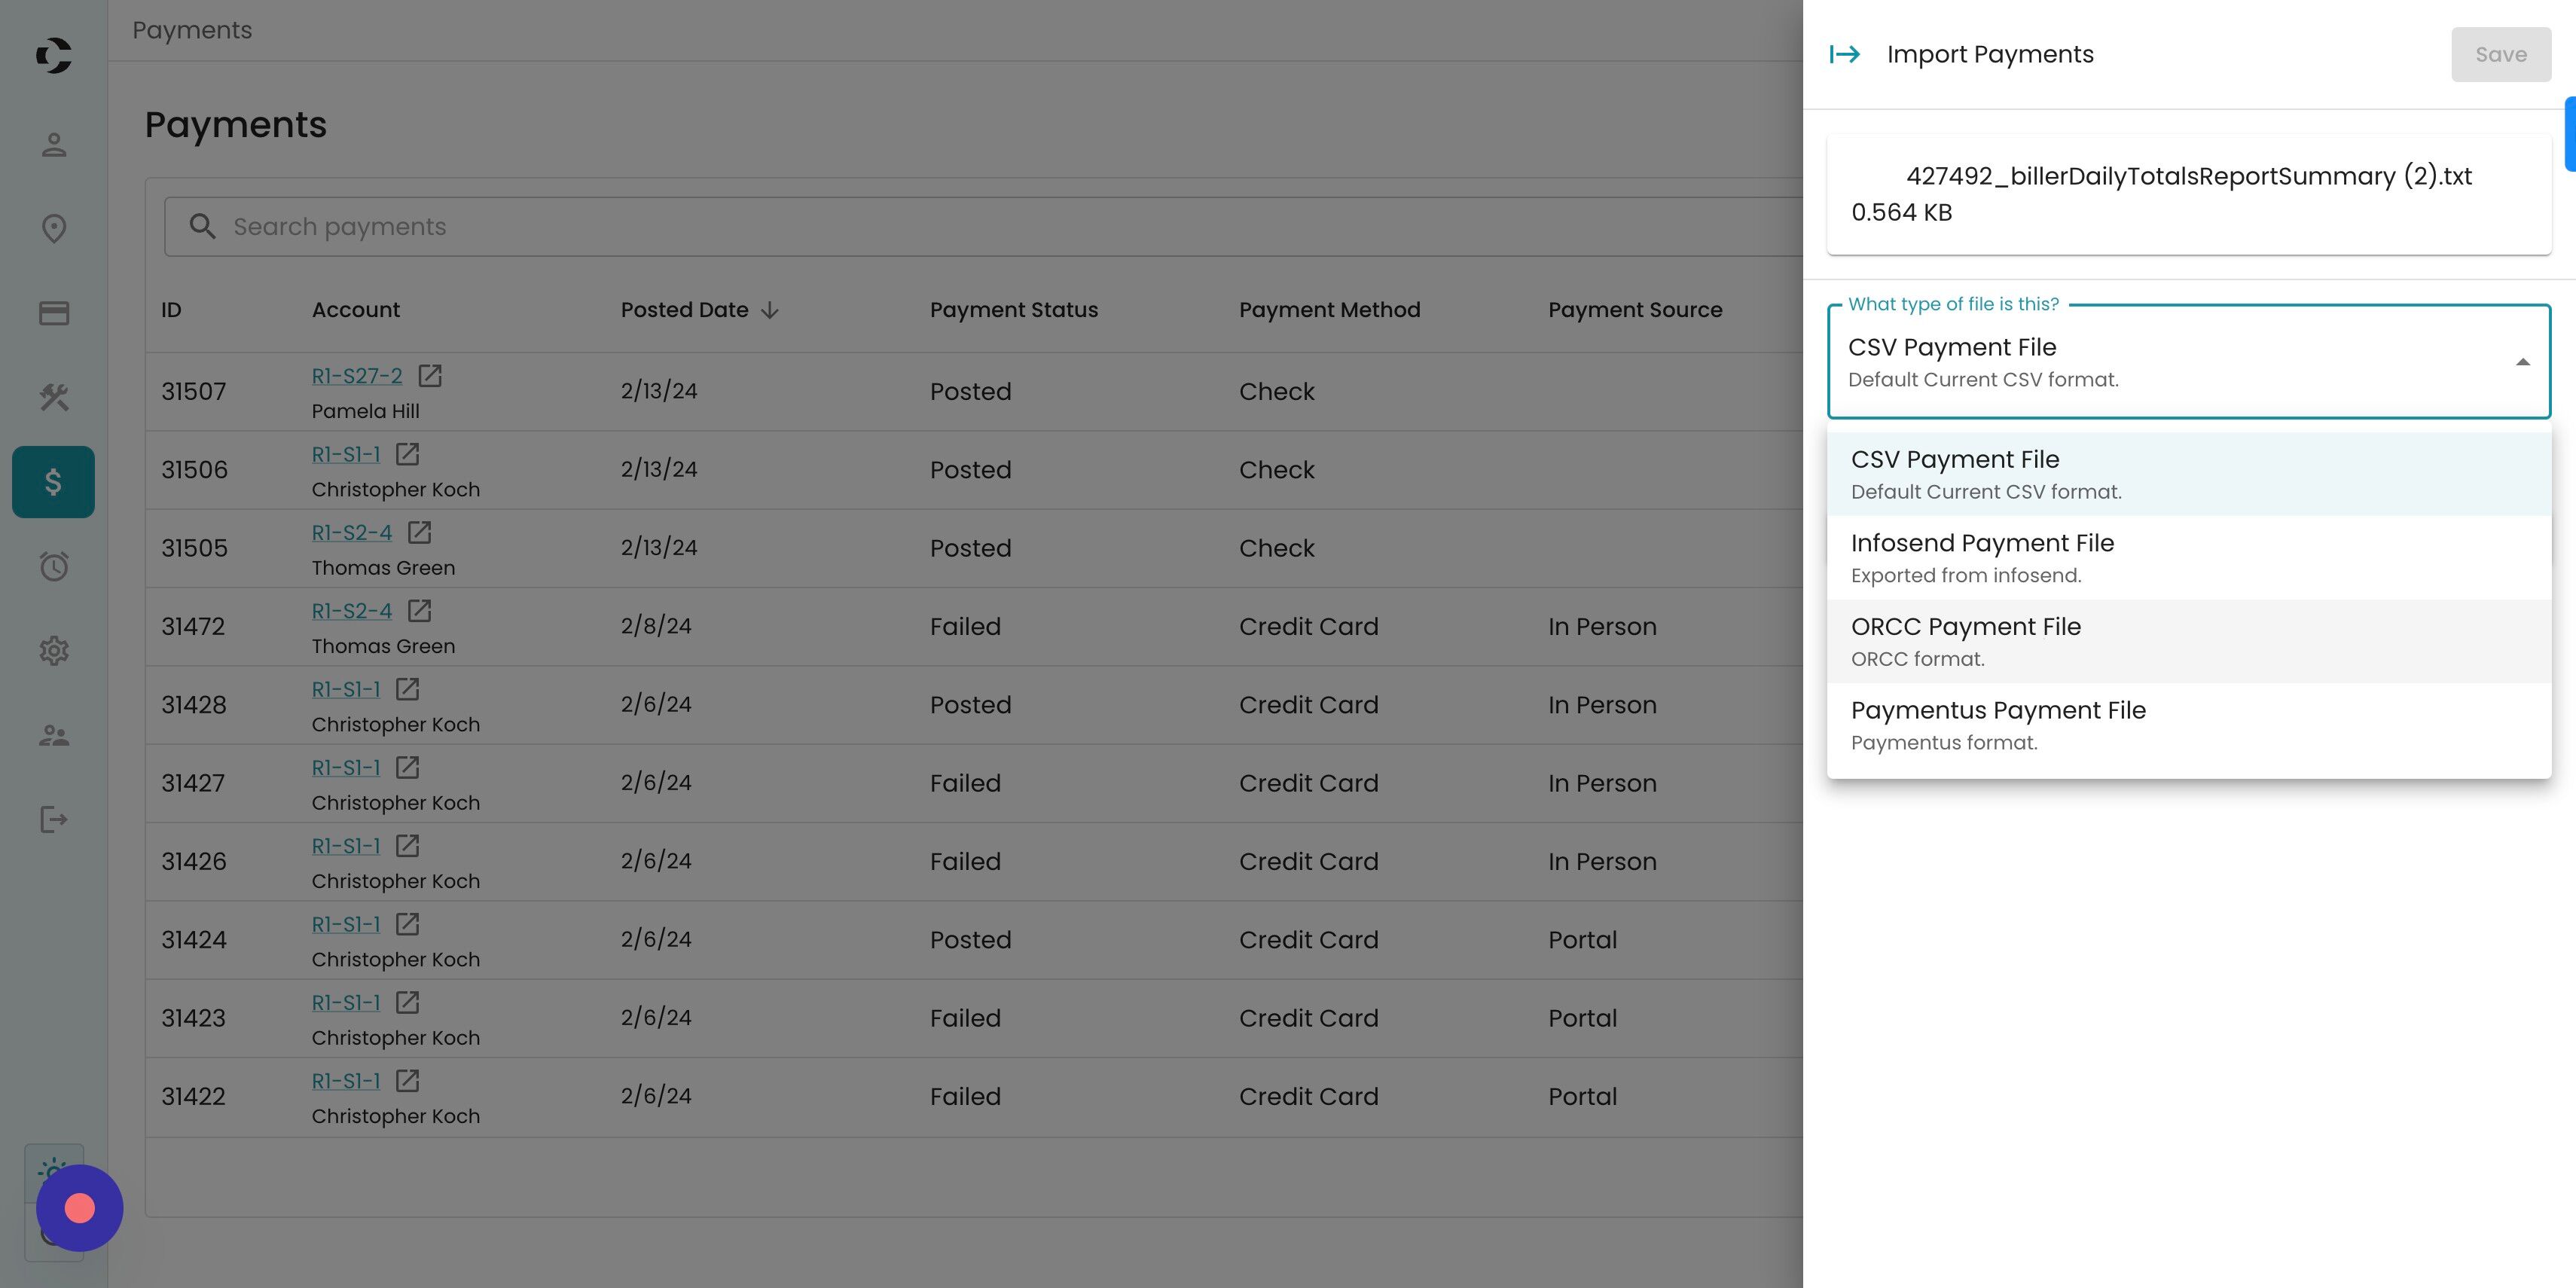Open the alarm clock sidebar icon
Viewport: 2576px width, 1288px height.
pos(54,567)
